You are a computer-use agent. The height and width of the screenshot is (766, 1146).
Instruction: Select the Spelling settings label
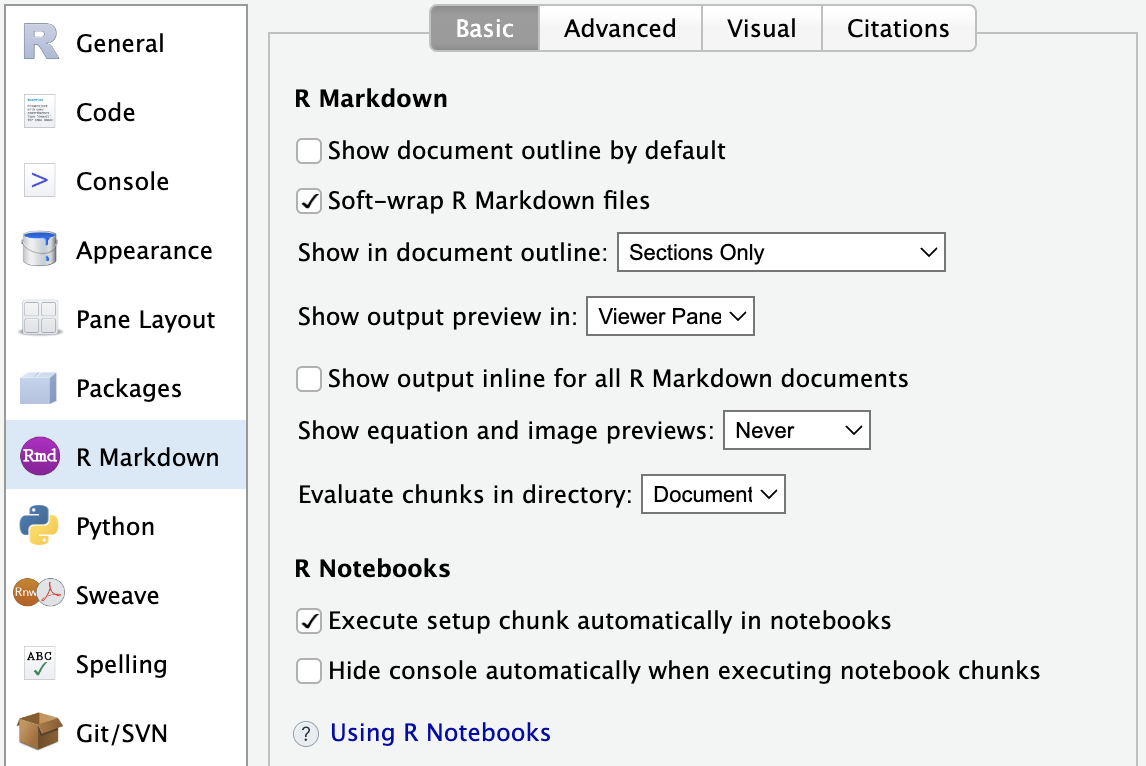point(121,664)
